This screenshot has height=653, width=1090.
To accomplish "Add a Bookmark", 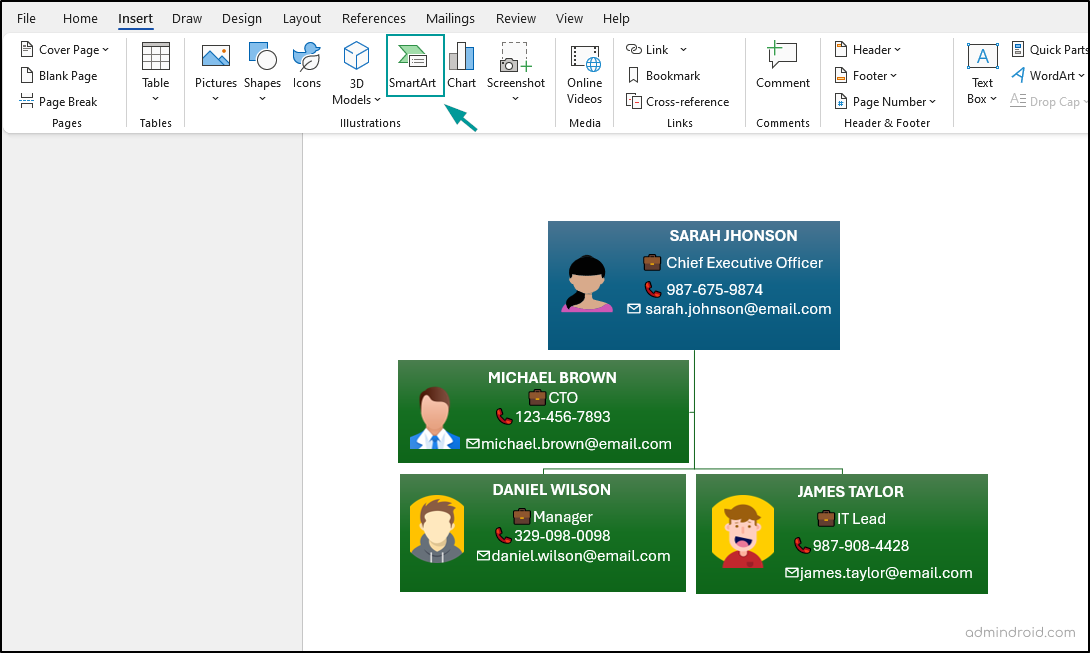I will [x=663, y=75].
